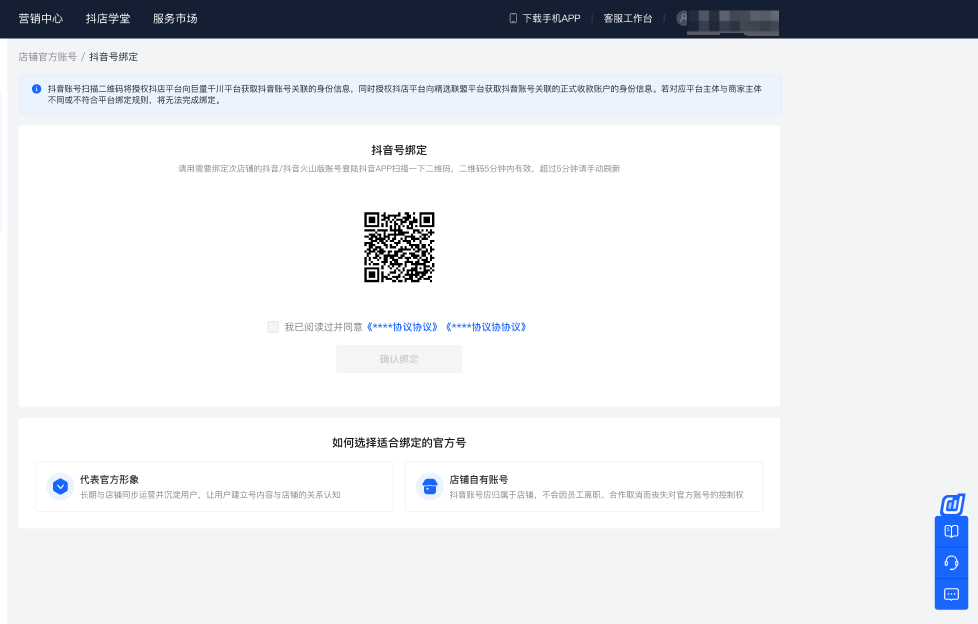This screenshot has width=978, height=624.
Task: Click the blurred account name in header
Action: coord(735,21)
